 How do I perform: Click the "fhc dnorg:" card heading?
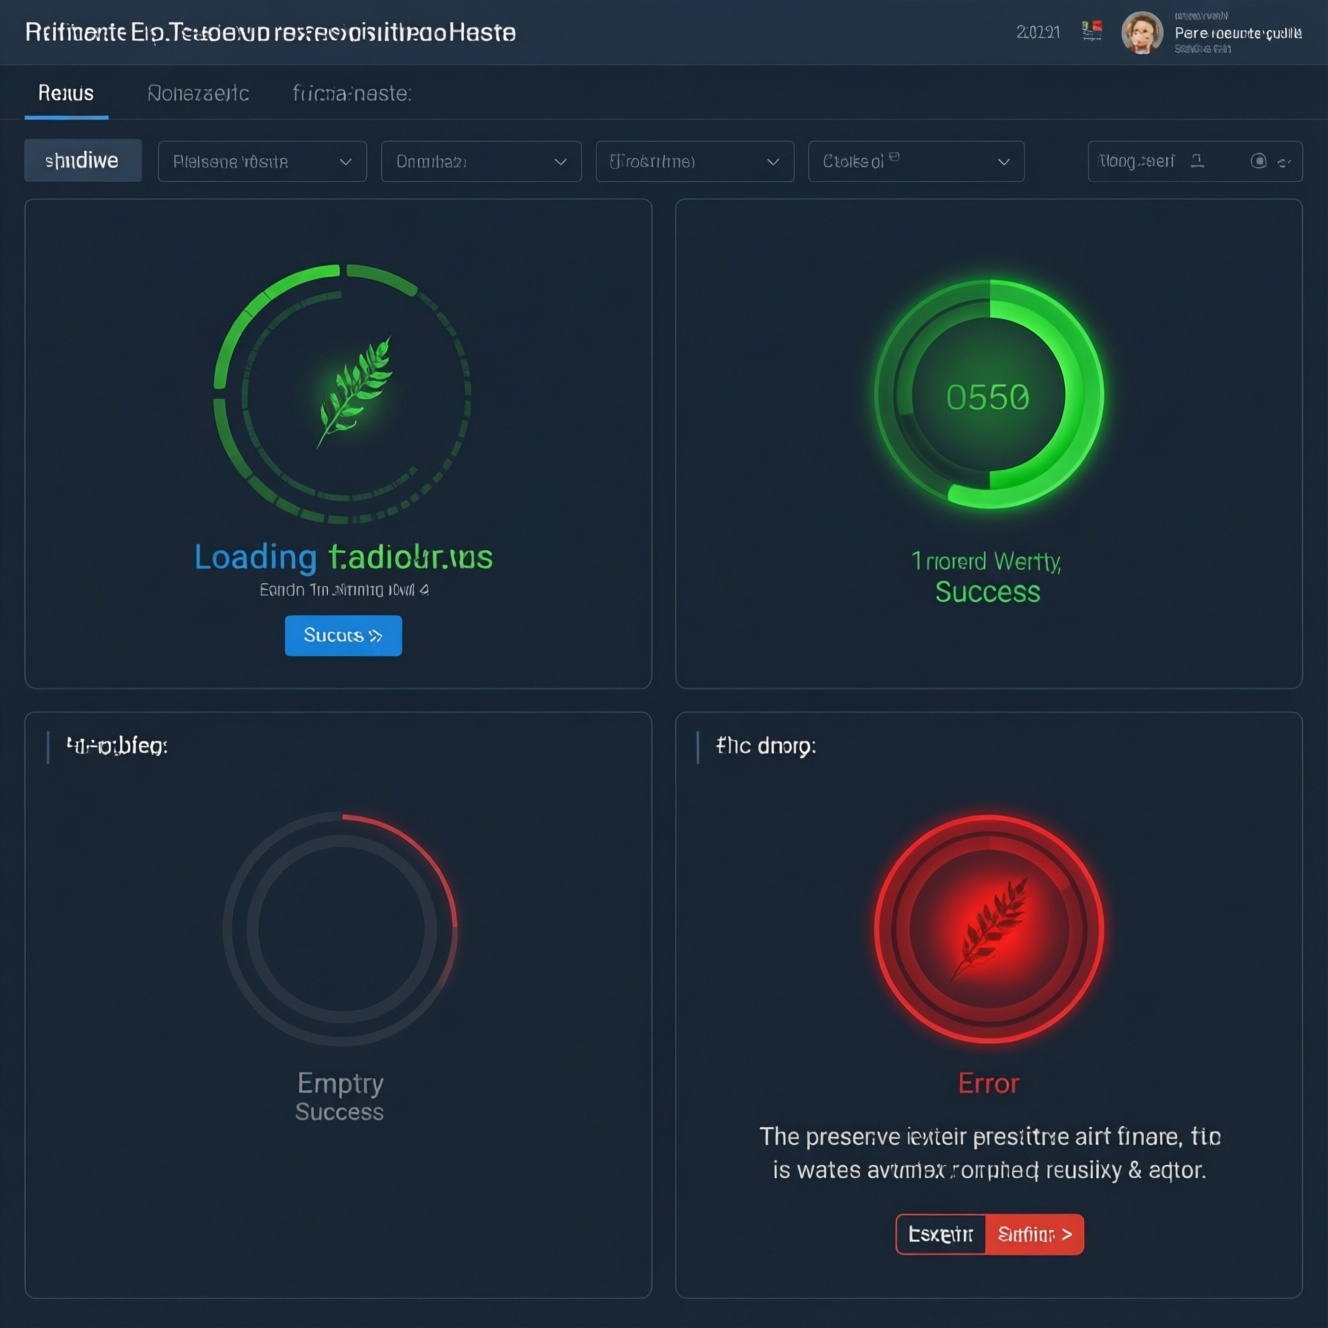(766, 746)
